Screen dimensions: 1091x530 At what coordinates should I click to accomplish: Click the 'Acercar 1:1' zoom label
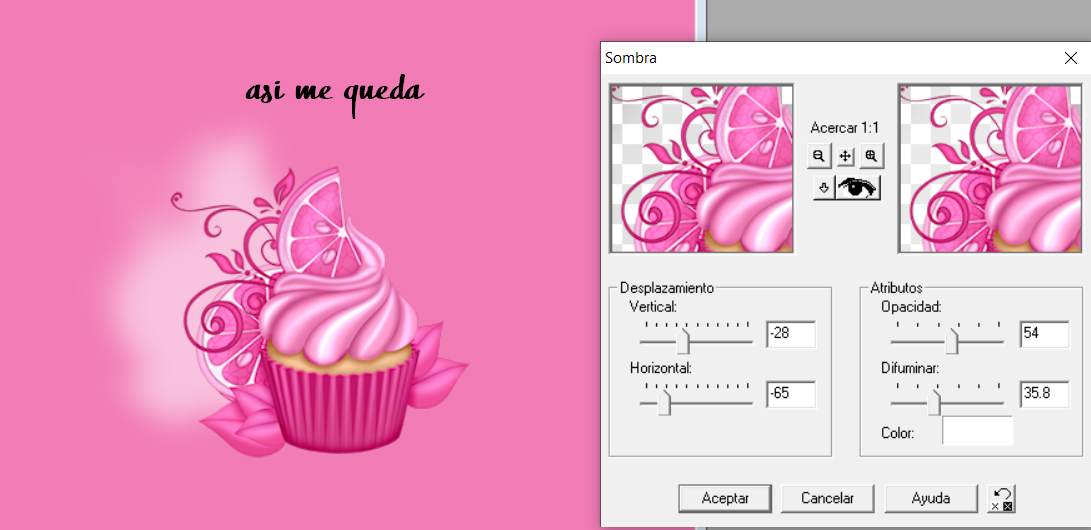pos(845,128)
